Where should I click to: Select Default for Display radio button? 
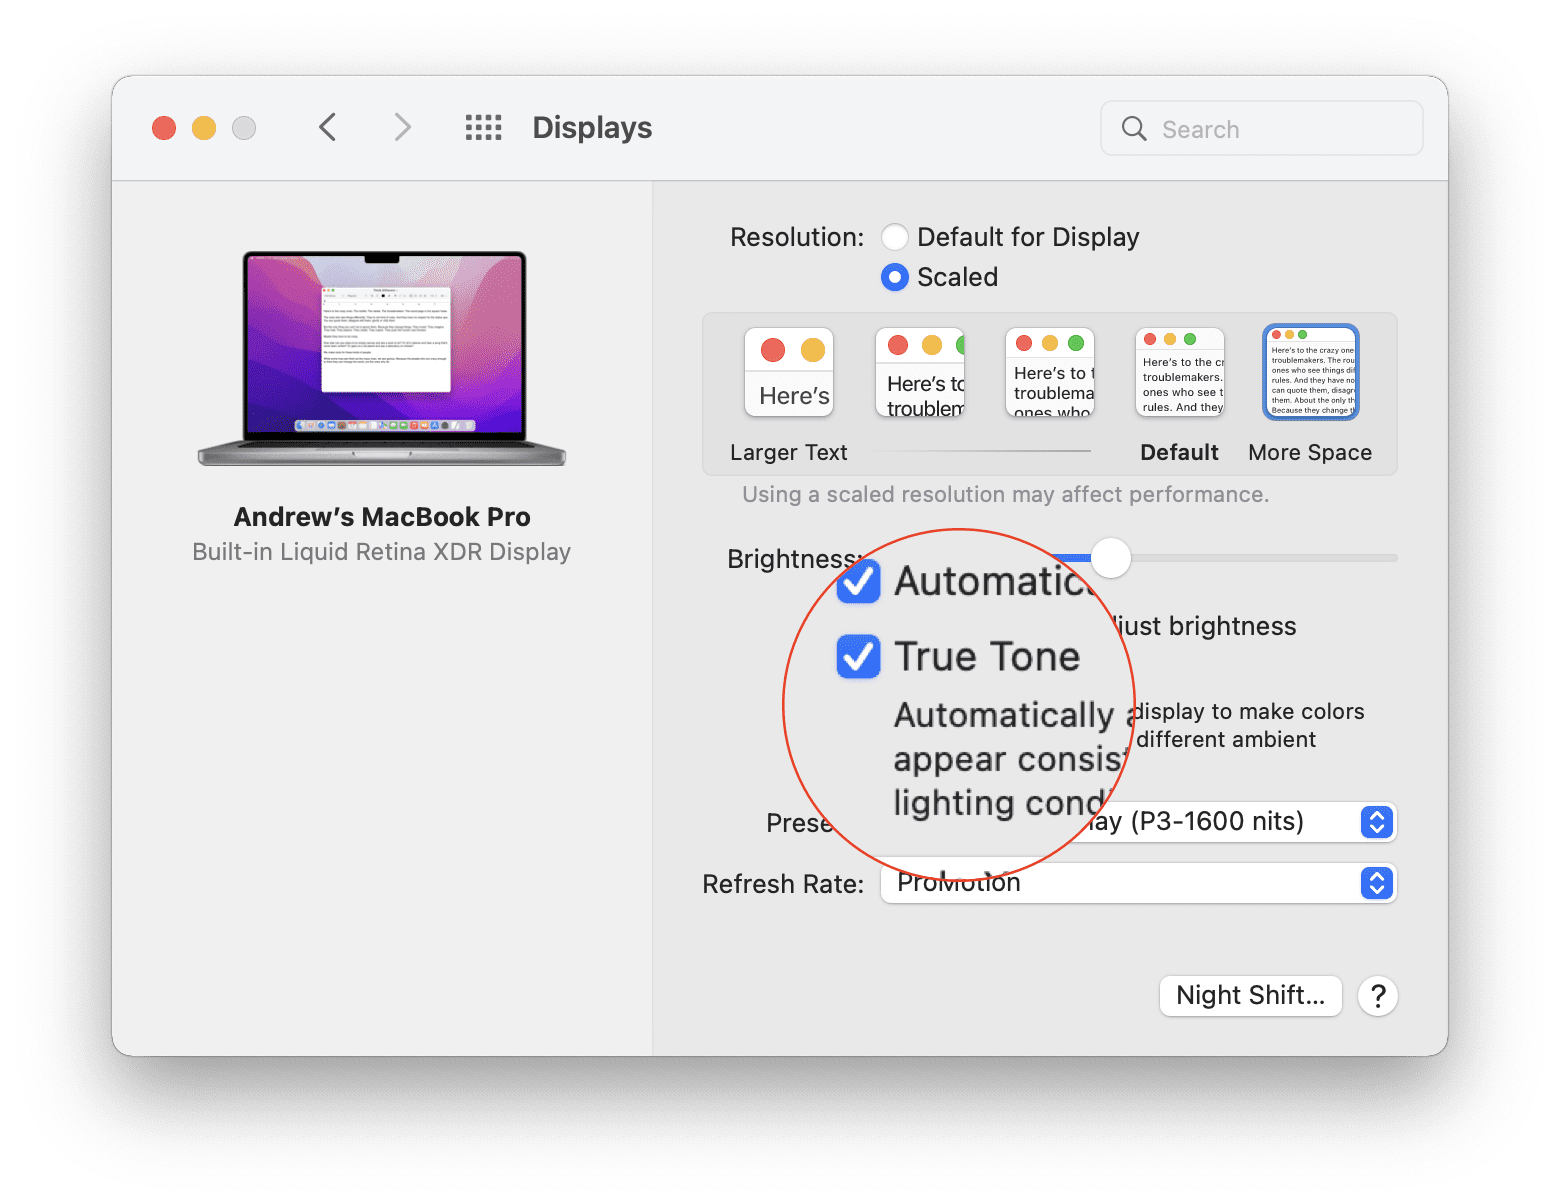tap(895, 237)
